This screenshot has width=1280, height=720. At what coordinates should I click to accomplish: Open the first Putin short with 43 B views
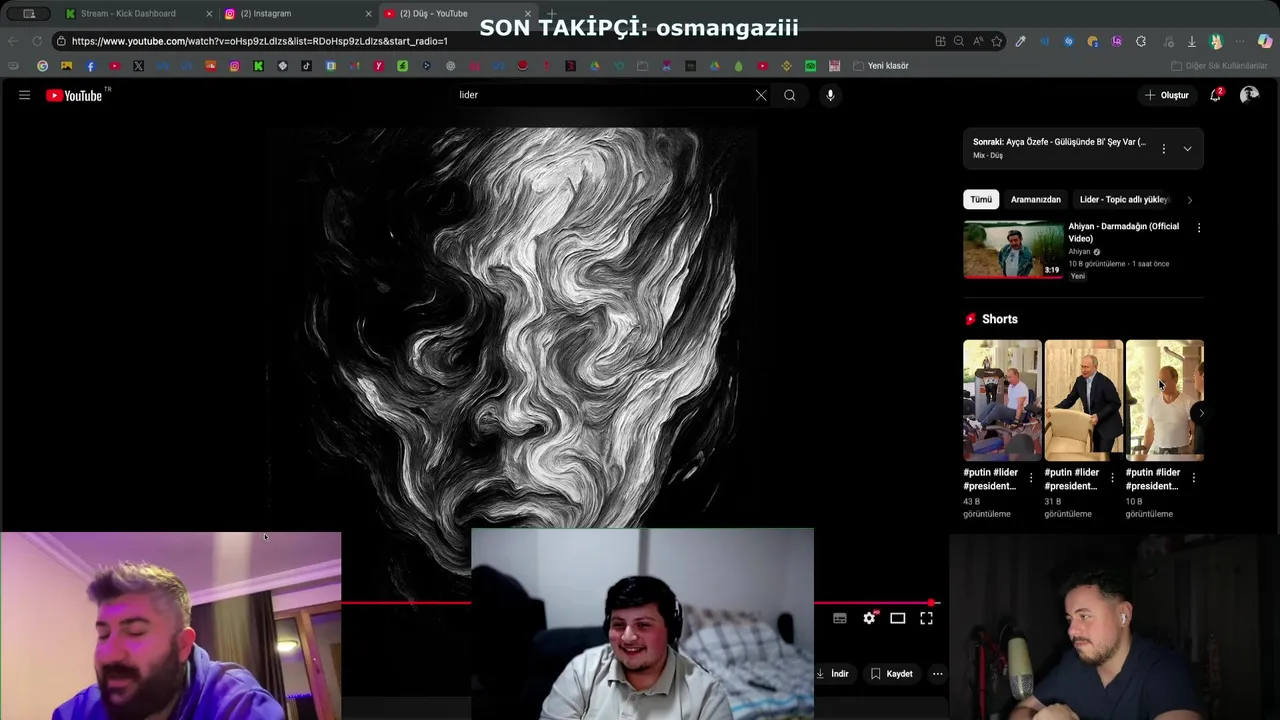pos(1002,400)
